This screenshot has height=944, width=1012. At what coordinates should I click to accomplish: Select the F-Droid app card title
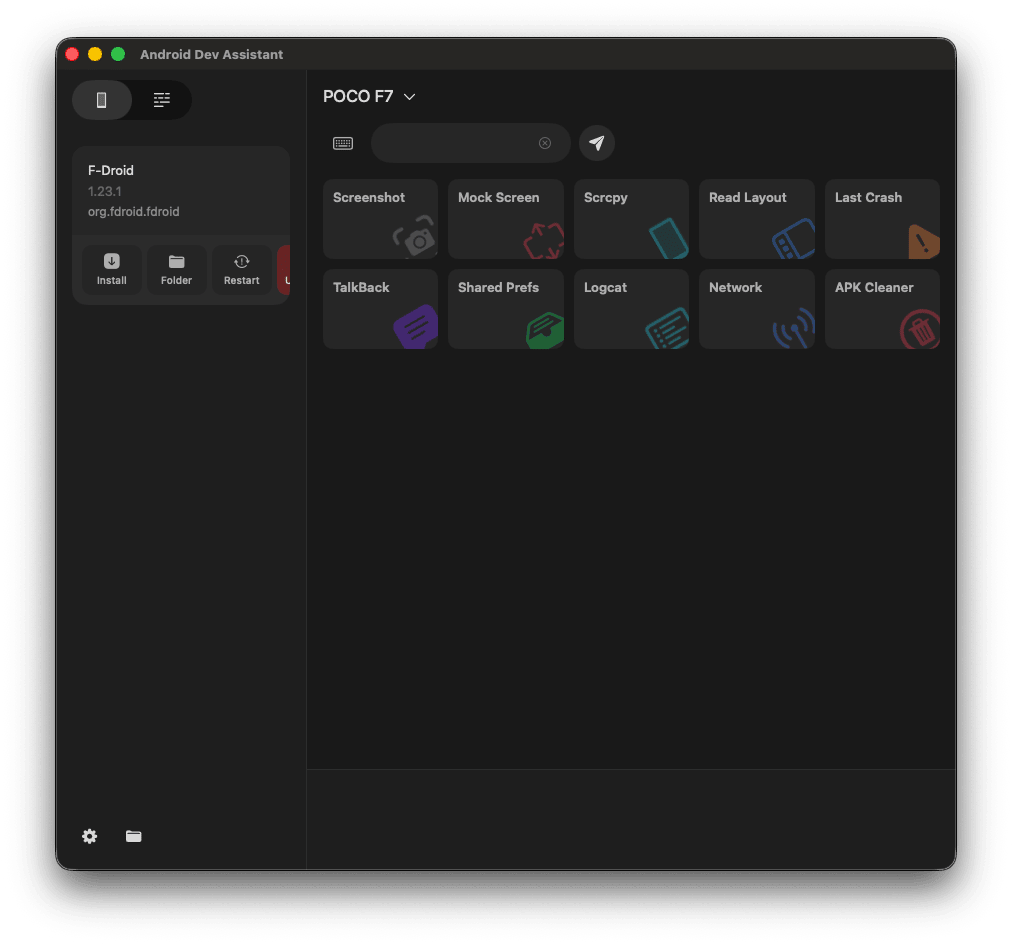point(110,170)
